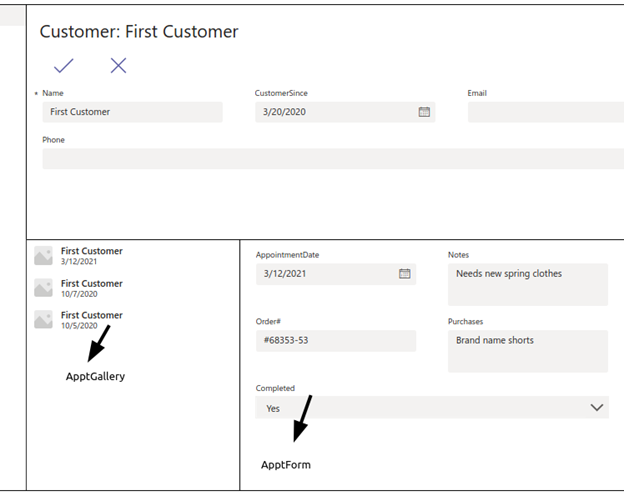Click image placeholder of 10/5/2020 appointment

tap(43, 320)
